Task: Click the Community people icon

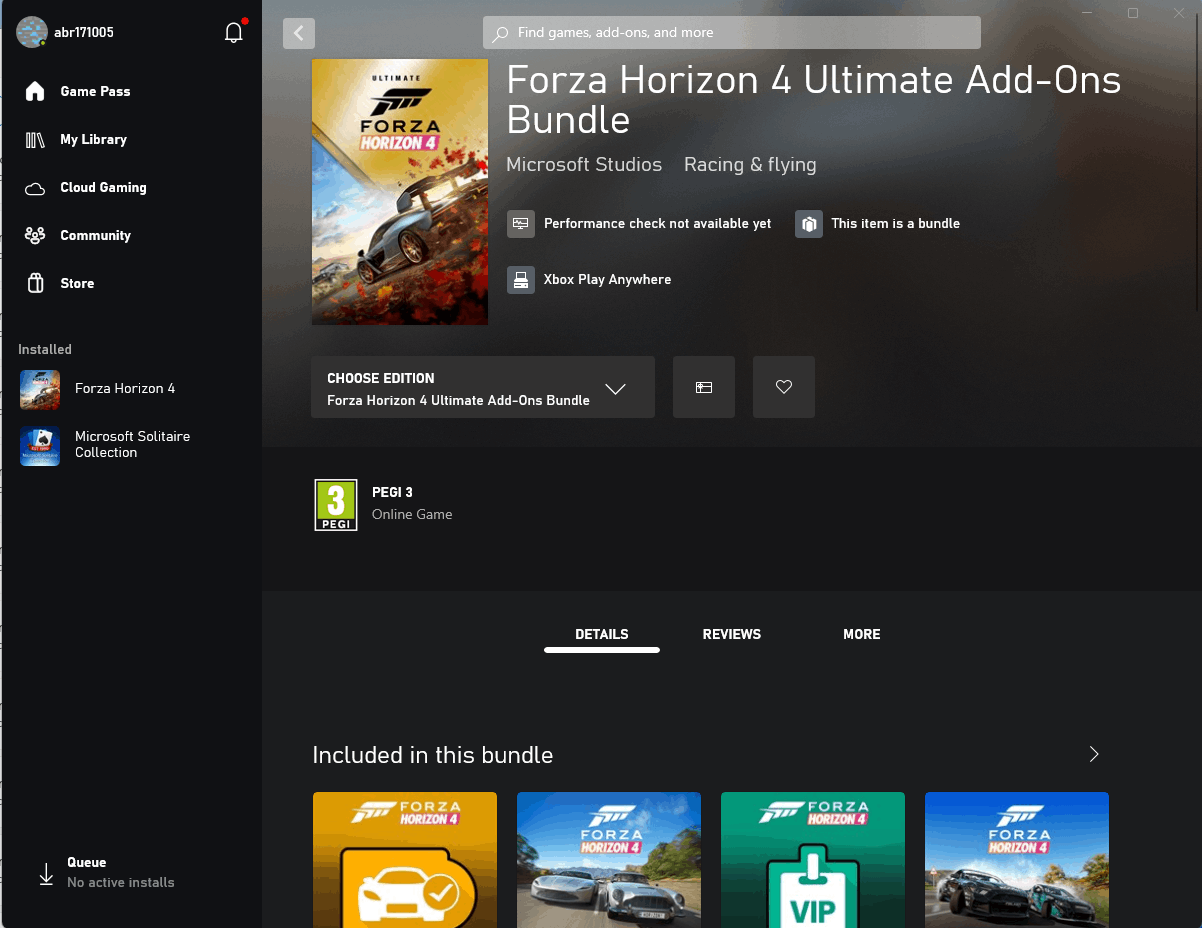Action: pyautogui.click(x=35, y=236)
